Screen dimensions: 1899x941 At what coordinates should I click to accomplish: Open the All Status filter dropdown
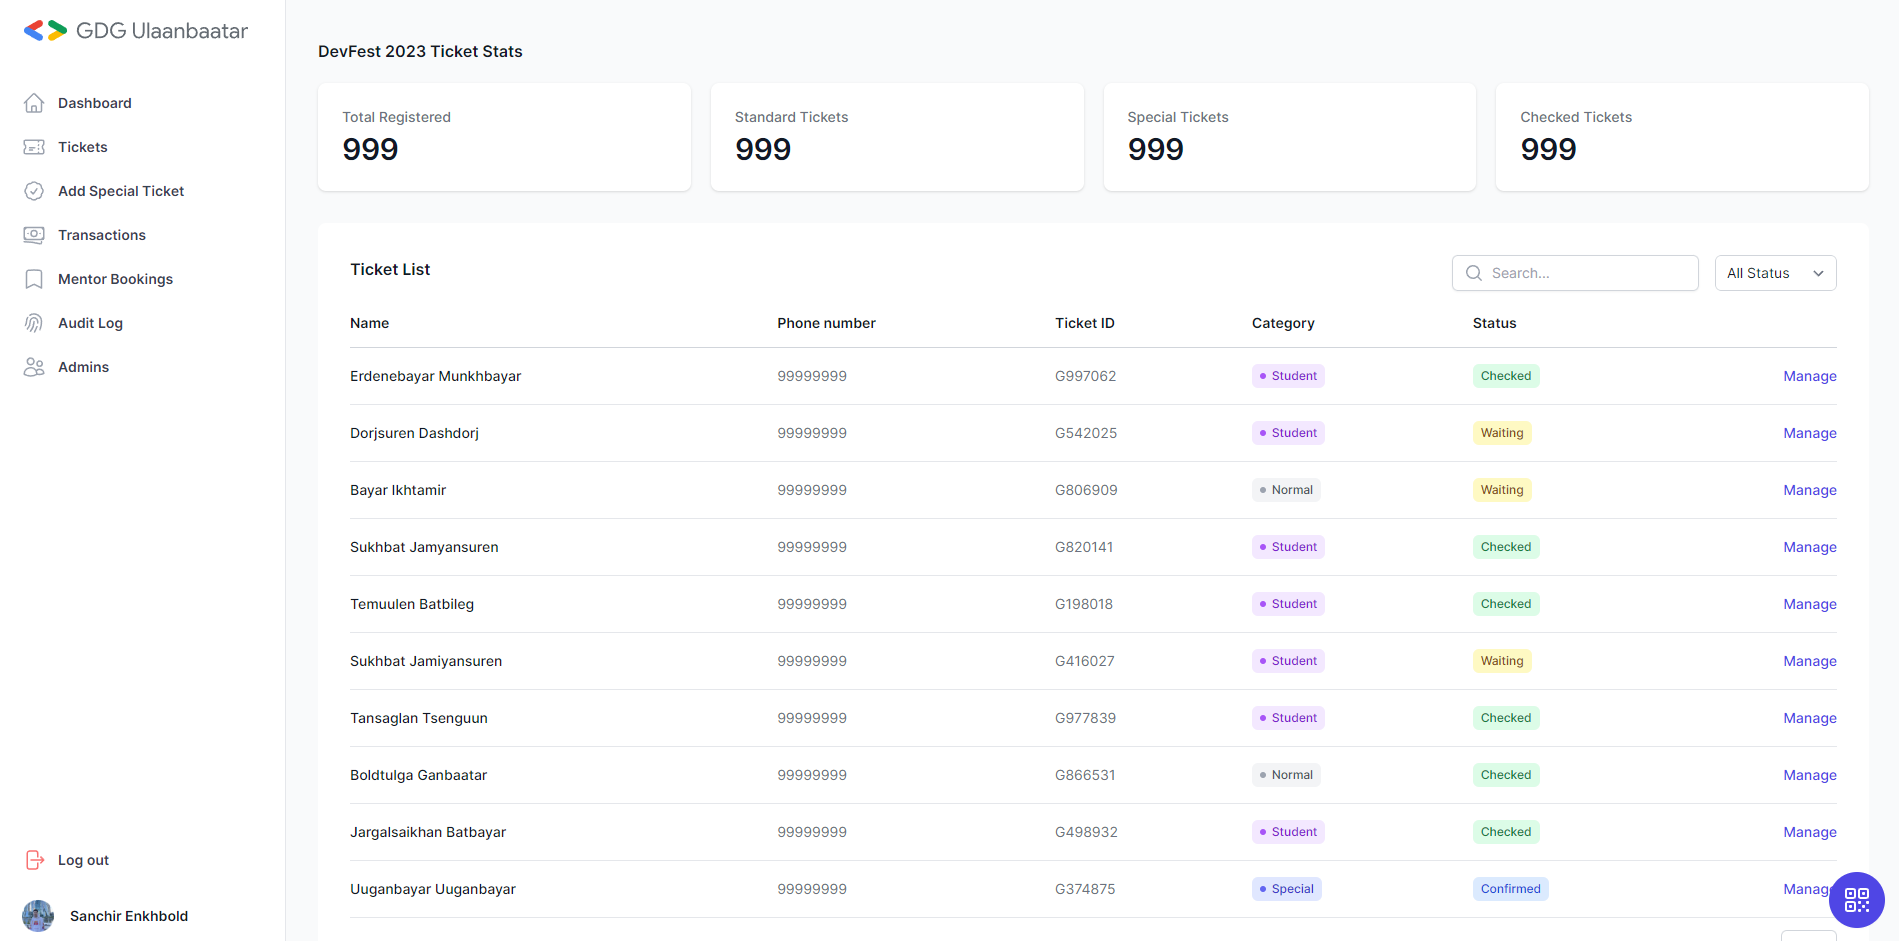pyautogui.click(x=1775, y=273)
